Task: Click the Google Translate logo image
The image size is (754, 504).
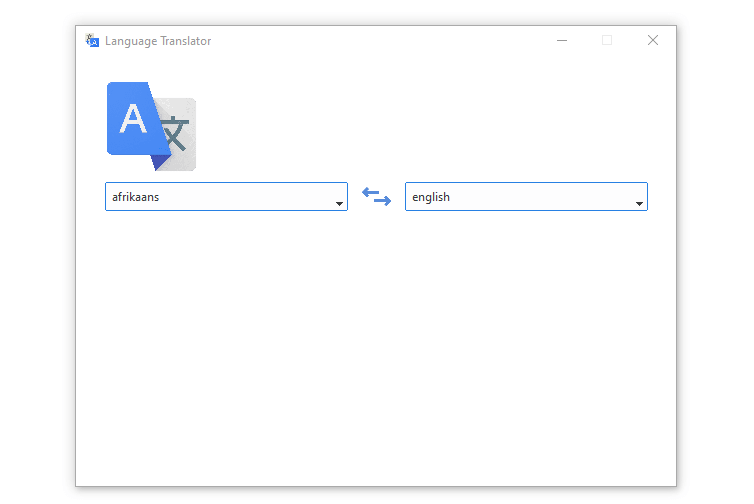Action: coord(151,126)
